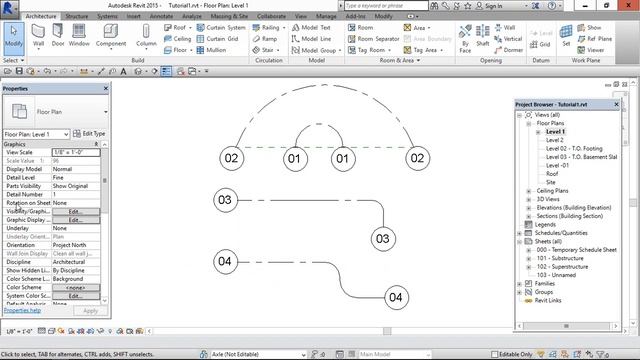This screenshot has width=640, height=360.
Task: Choose the Curtain System tool
Action: 221,27
